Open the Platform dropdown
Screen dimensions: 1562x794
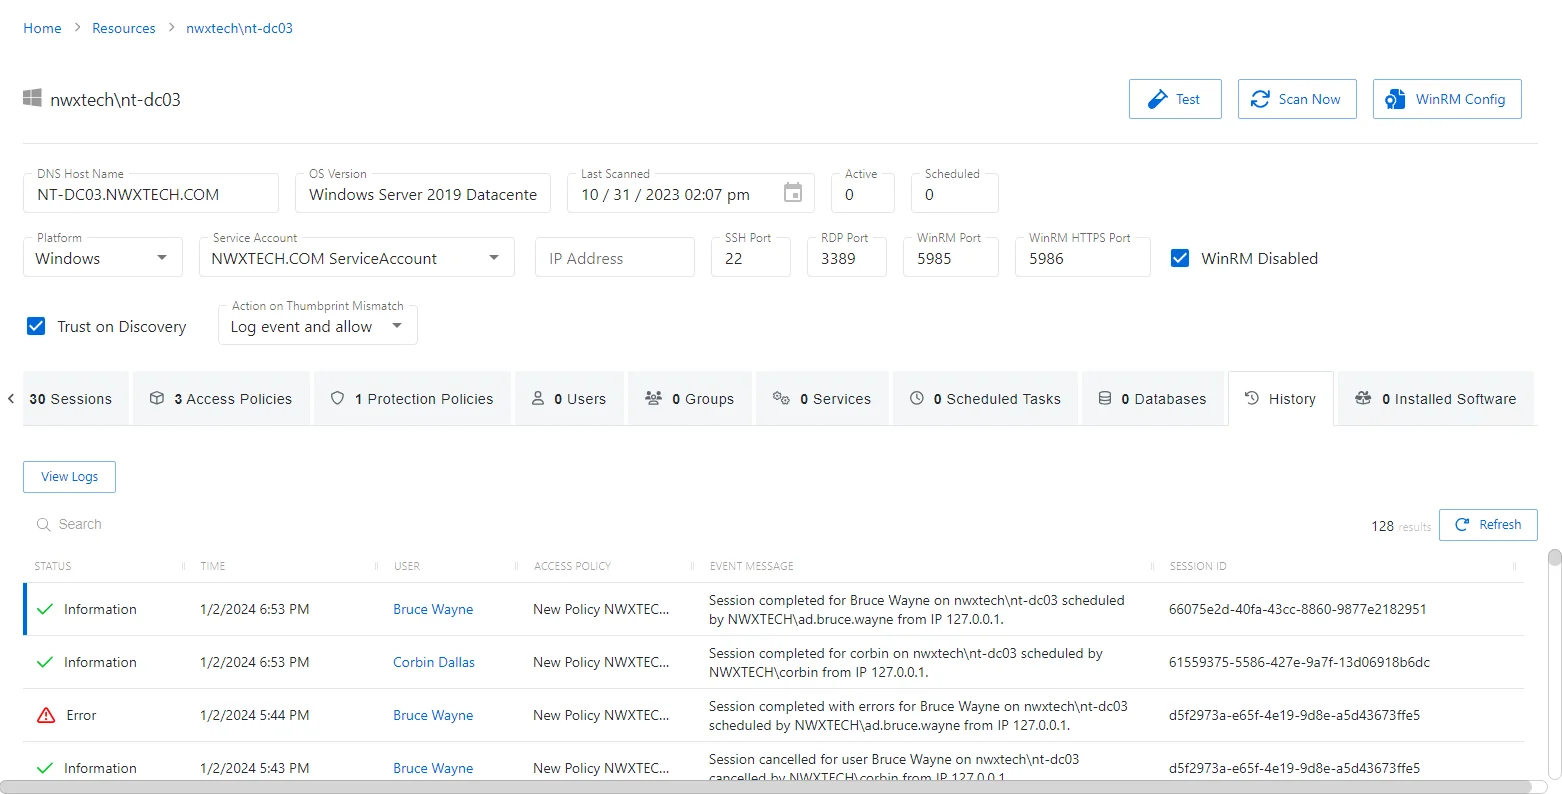click(103, 258)
